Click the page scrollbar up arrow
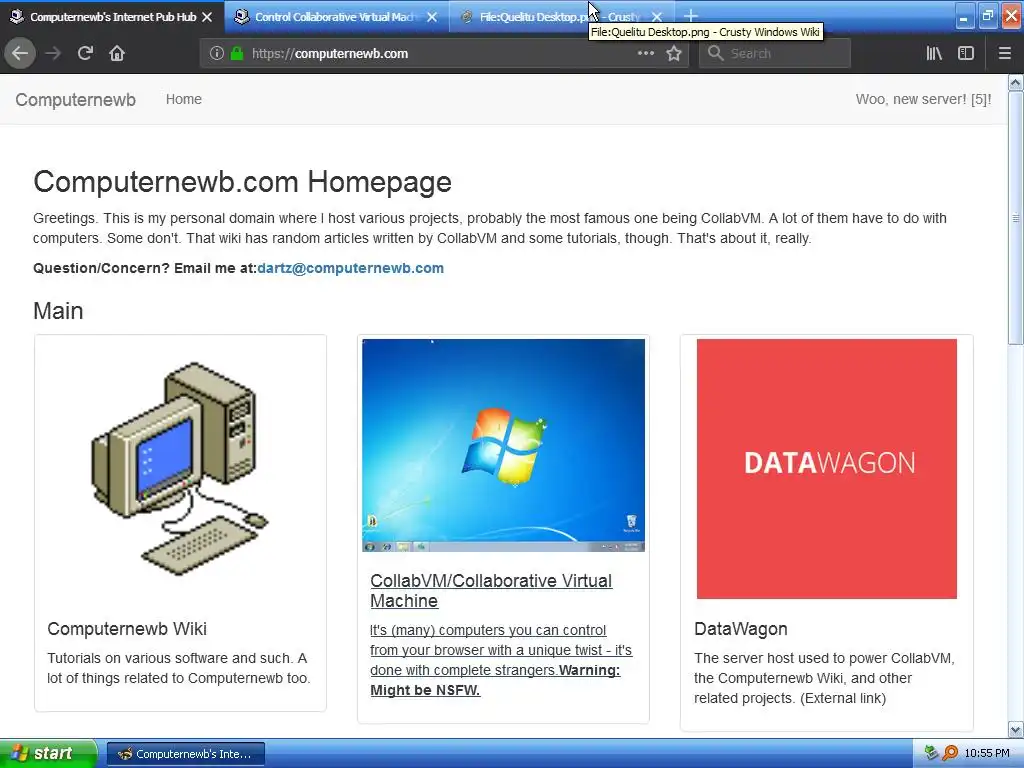This screenshot has height=768, width=1024. [1016, 82]
